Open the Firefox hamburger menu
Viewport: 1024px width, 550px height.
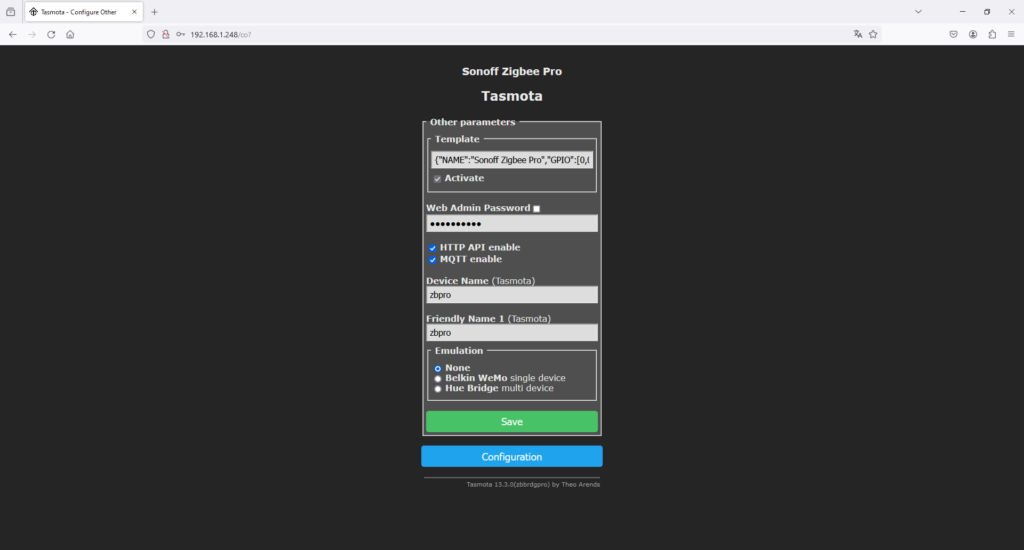coord(1011,34)
